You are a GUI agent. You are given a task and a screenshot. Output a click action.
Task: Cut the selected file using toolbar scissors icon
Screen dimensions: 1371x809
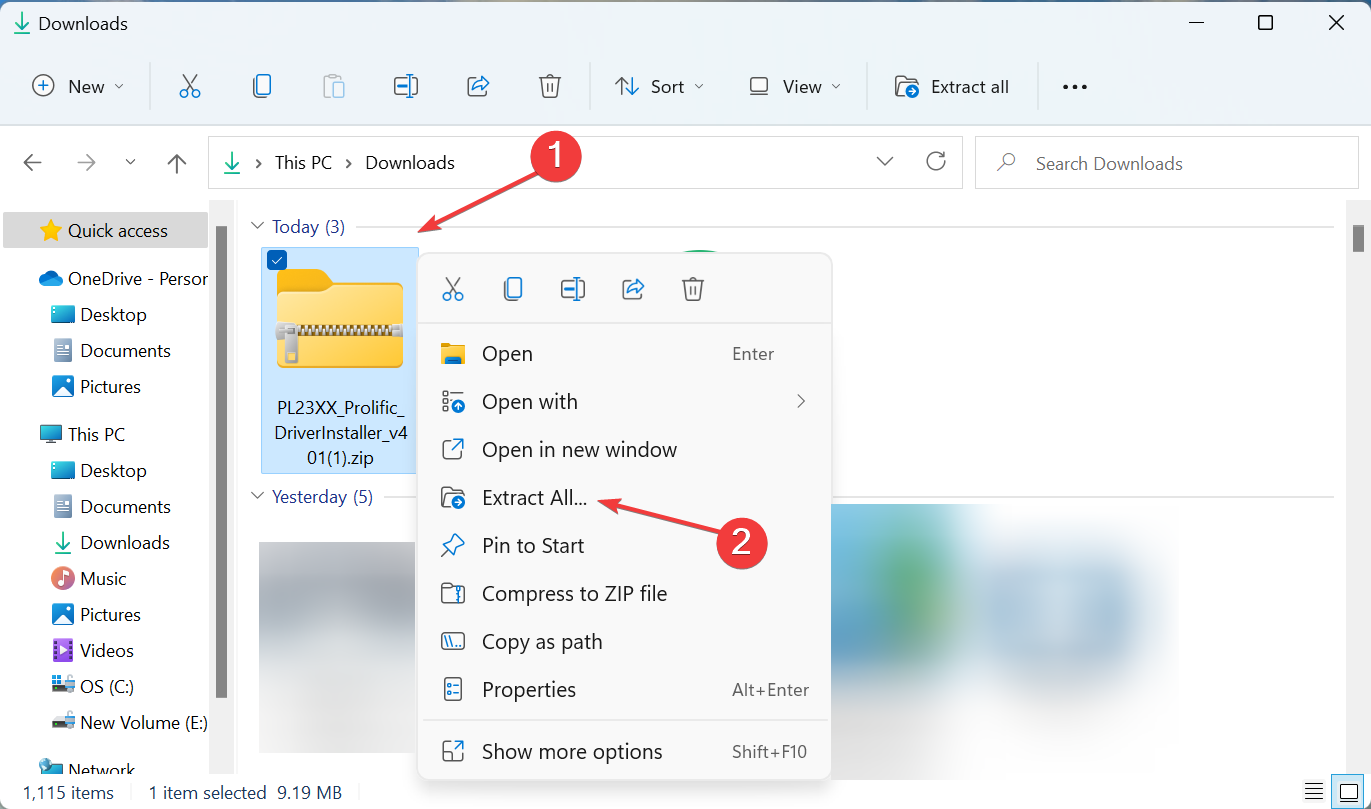coord(190,86)
